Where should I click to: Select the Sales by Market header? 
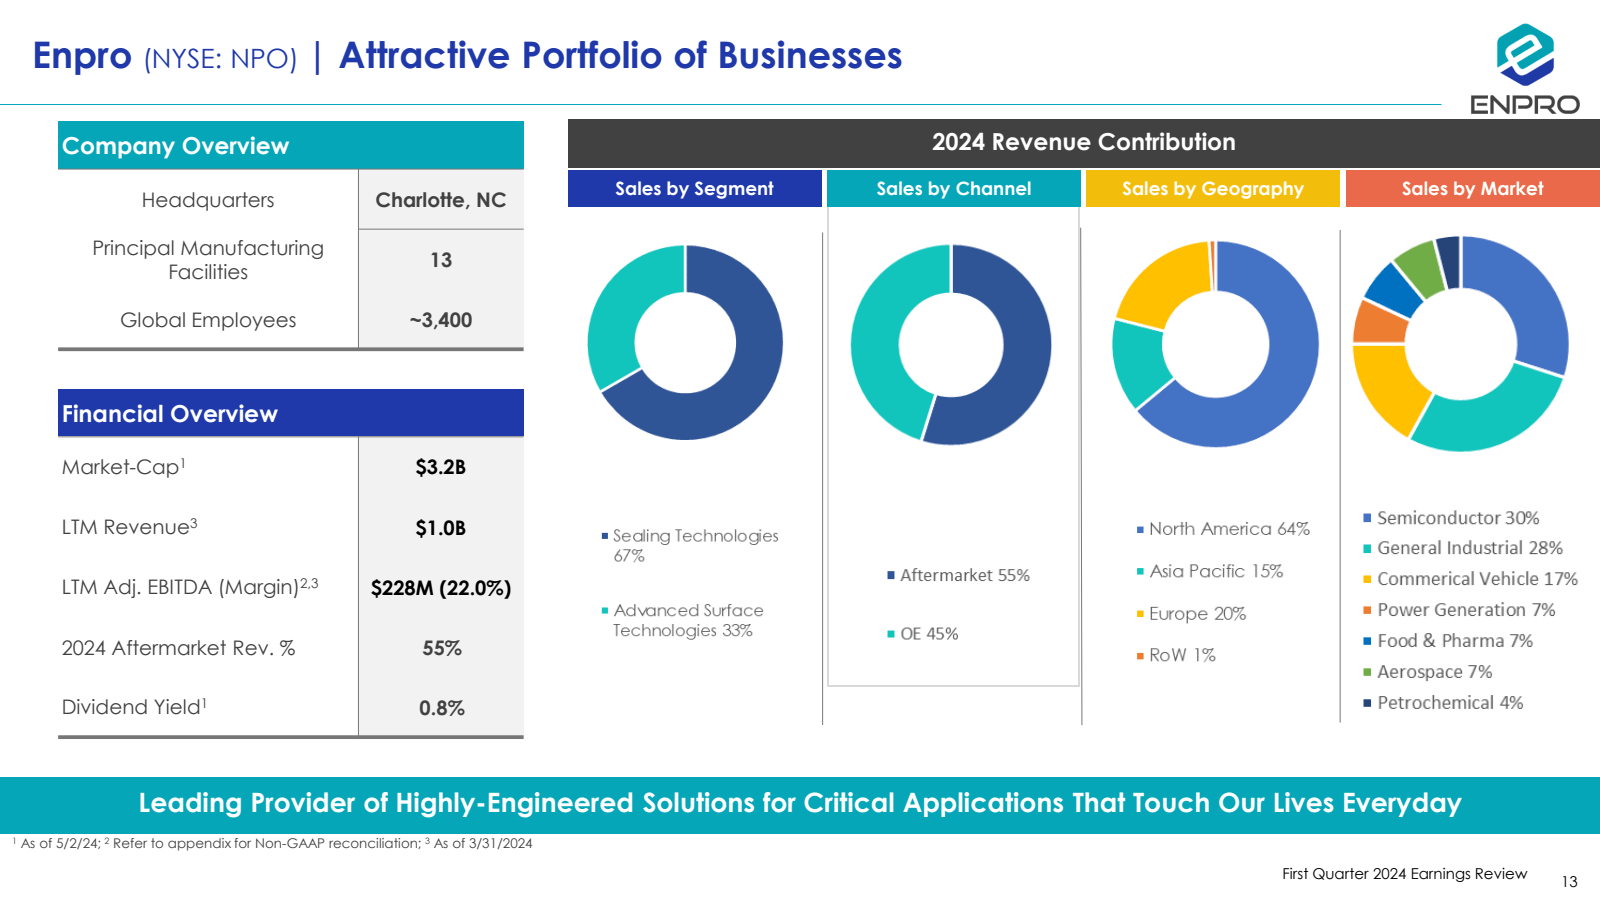pos(1473,188)
